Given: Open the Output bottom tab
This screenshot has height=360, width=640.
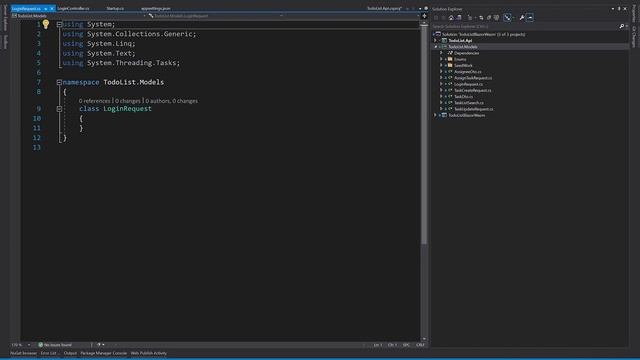Looking at the screenshot, I should coord(70,353).
